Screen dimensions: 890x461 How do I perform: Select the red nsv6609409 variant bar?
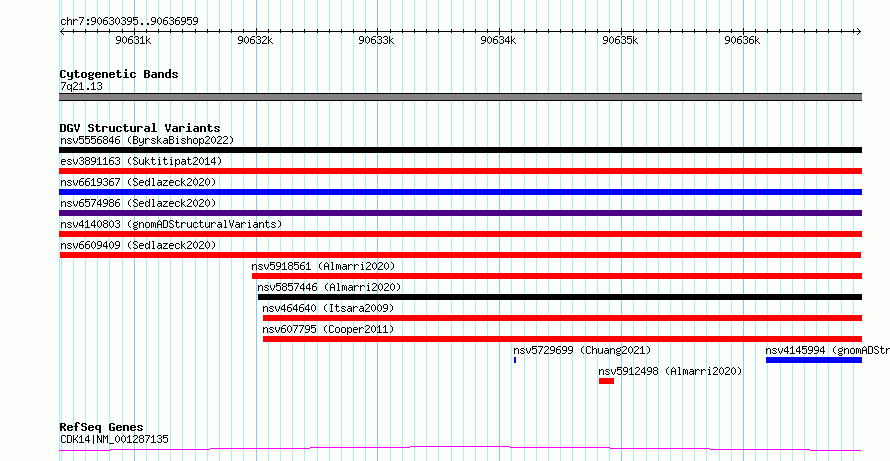460,255
